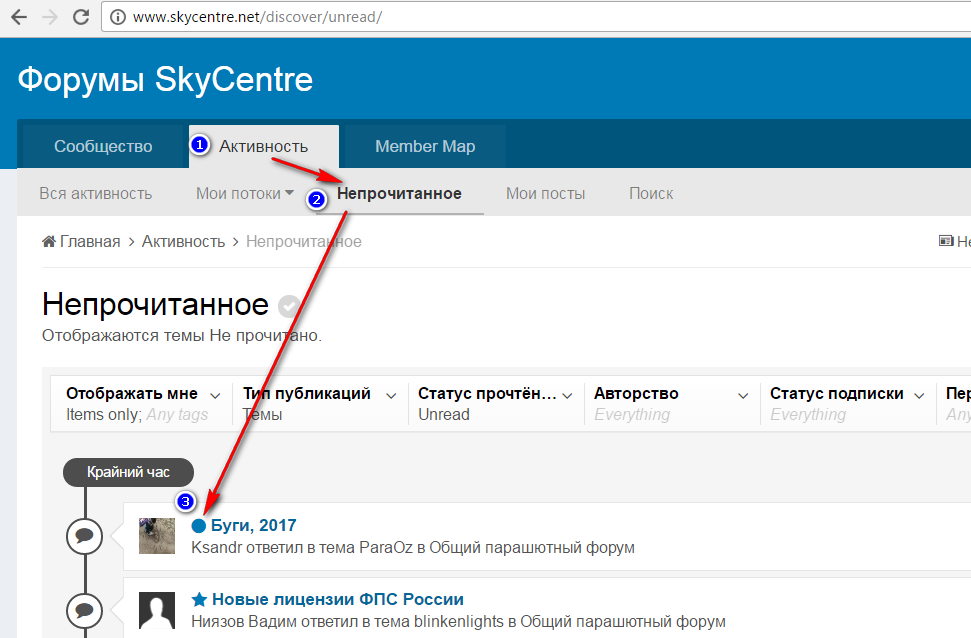The height and width of the screenshot is (638, 971).
Task: Click comment bubble icon beside Новые лицензии
Action: pyautogui.click(x=84, y=611)
